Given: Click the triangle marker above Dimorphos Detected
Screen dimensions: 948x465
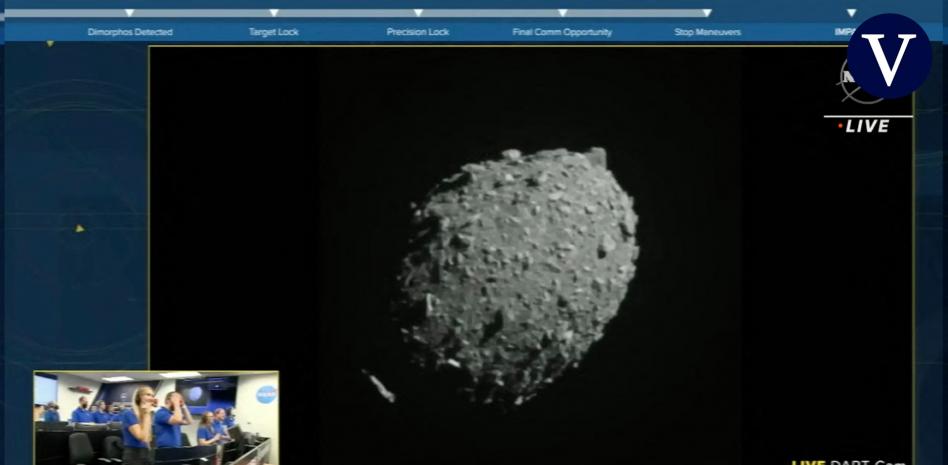Looking at the screenshot, I should (x=129, y=13).
